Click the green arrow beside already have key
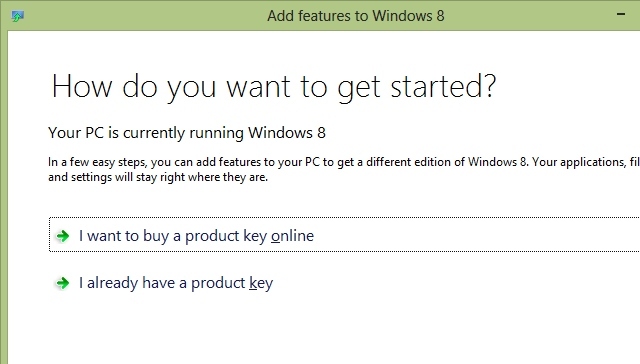The height and width of the screenshot is (364, 640). click(x=62, y=283)
